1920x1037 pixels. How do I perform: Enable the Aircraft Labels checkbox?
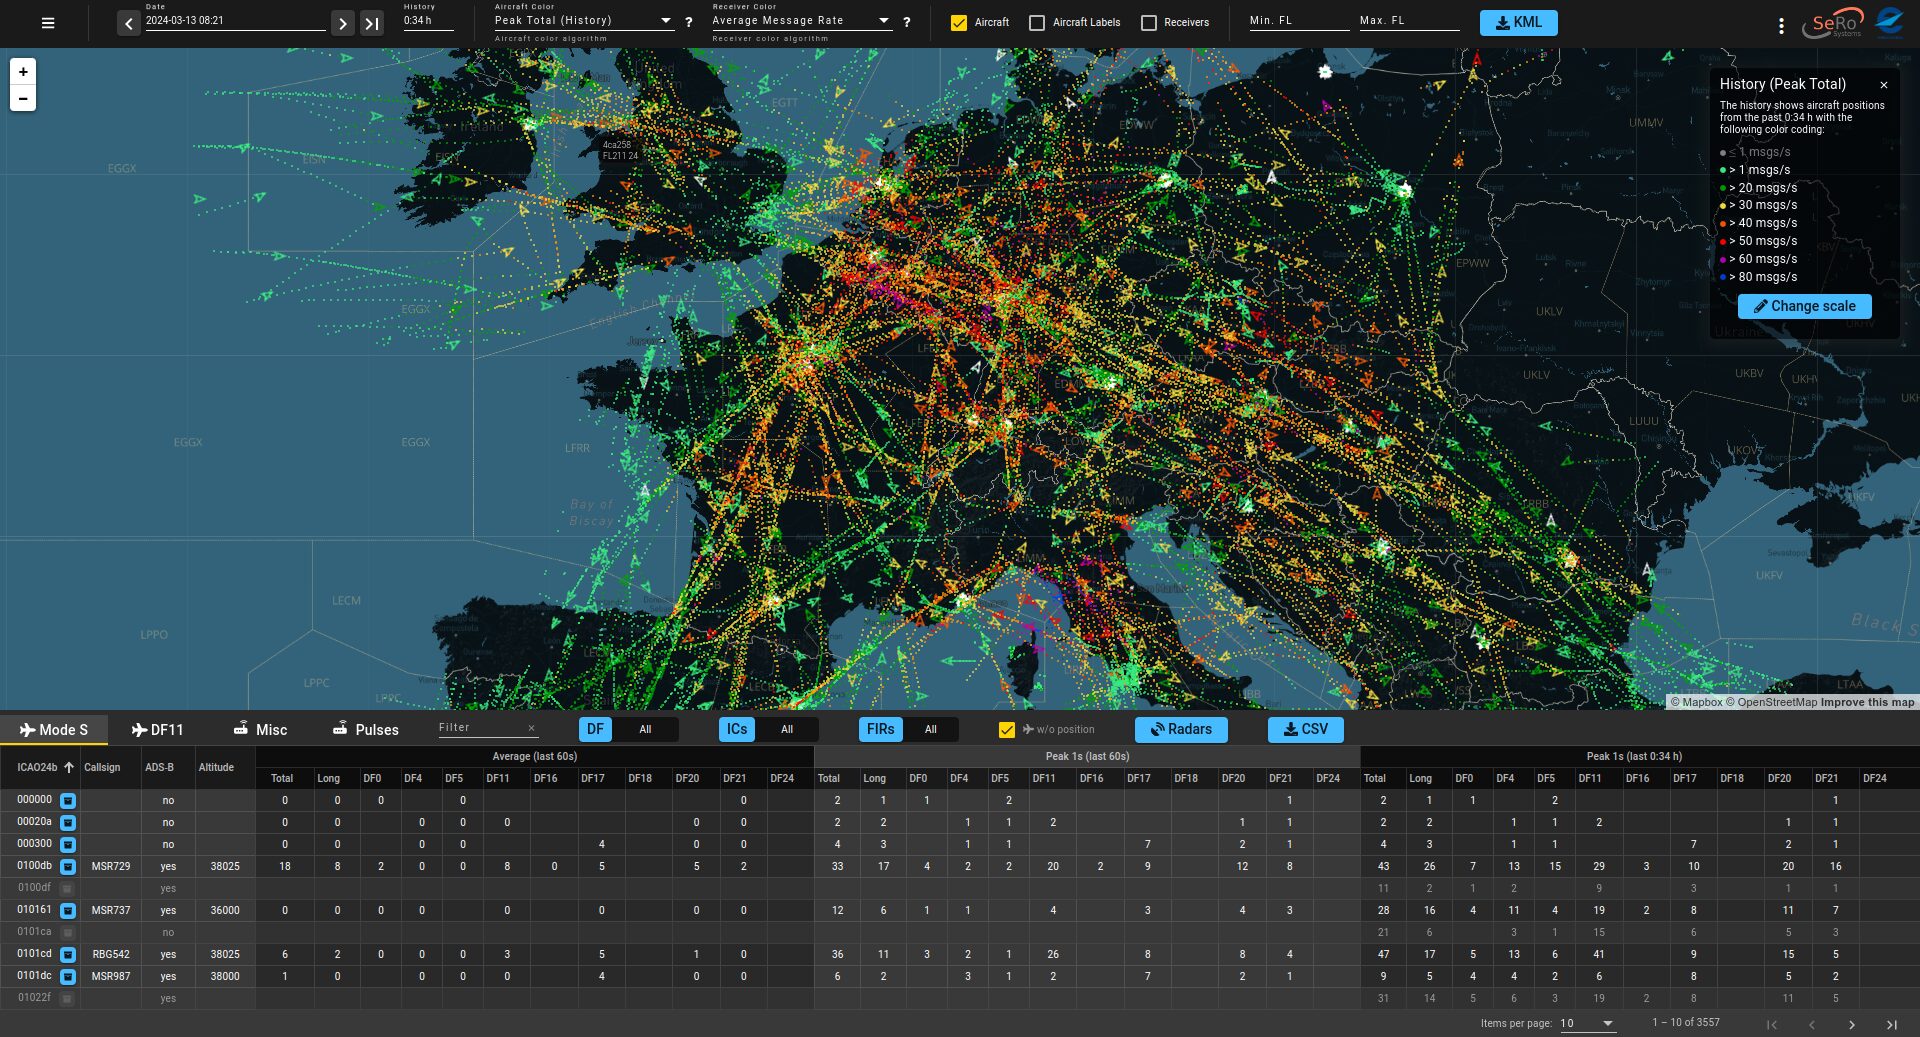1037,22
